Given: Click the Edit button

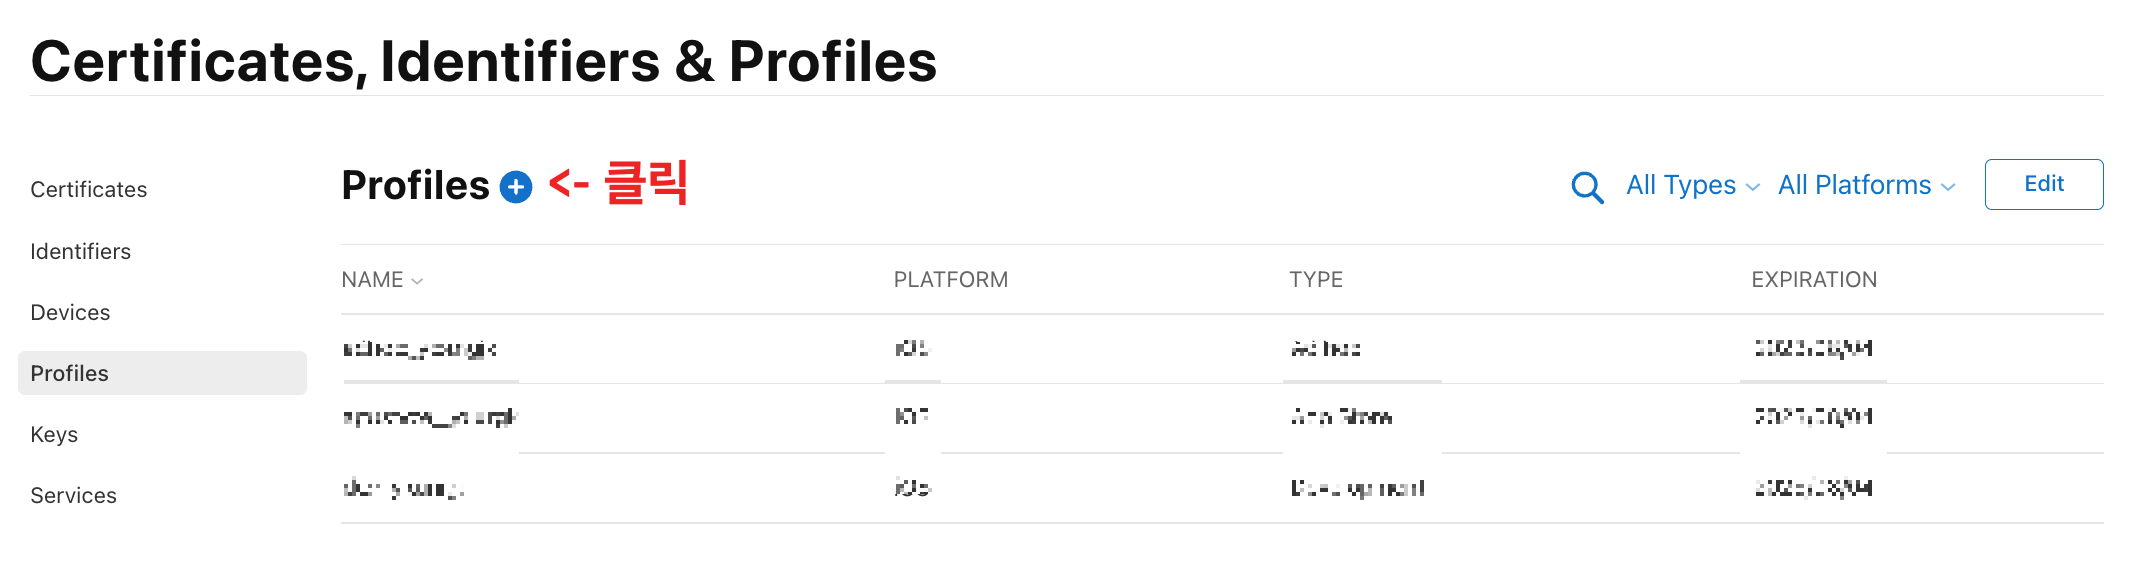Looking at the screenshot, I should click(x=2044, y=184).
